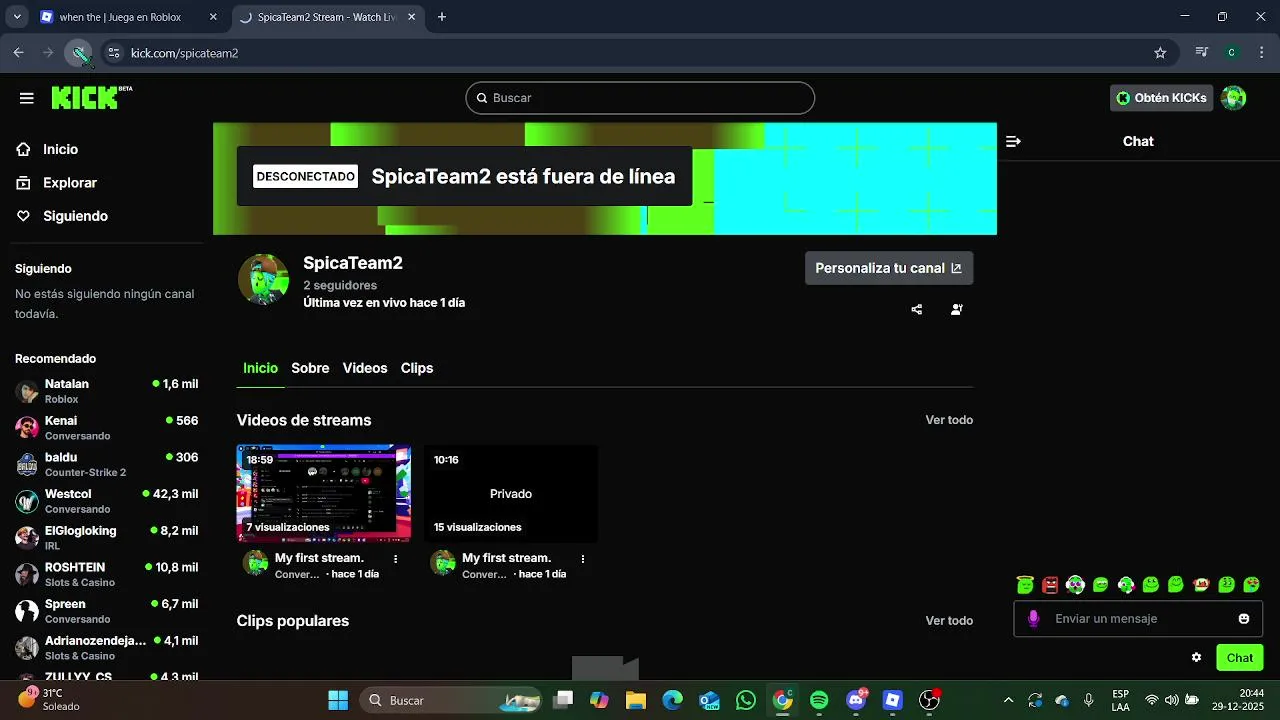Select the SpicaTeam2 Stream browser tab
The width and height of the screenshot is (1280, 720).
click(x=327, y=17)
